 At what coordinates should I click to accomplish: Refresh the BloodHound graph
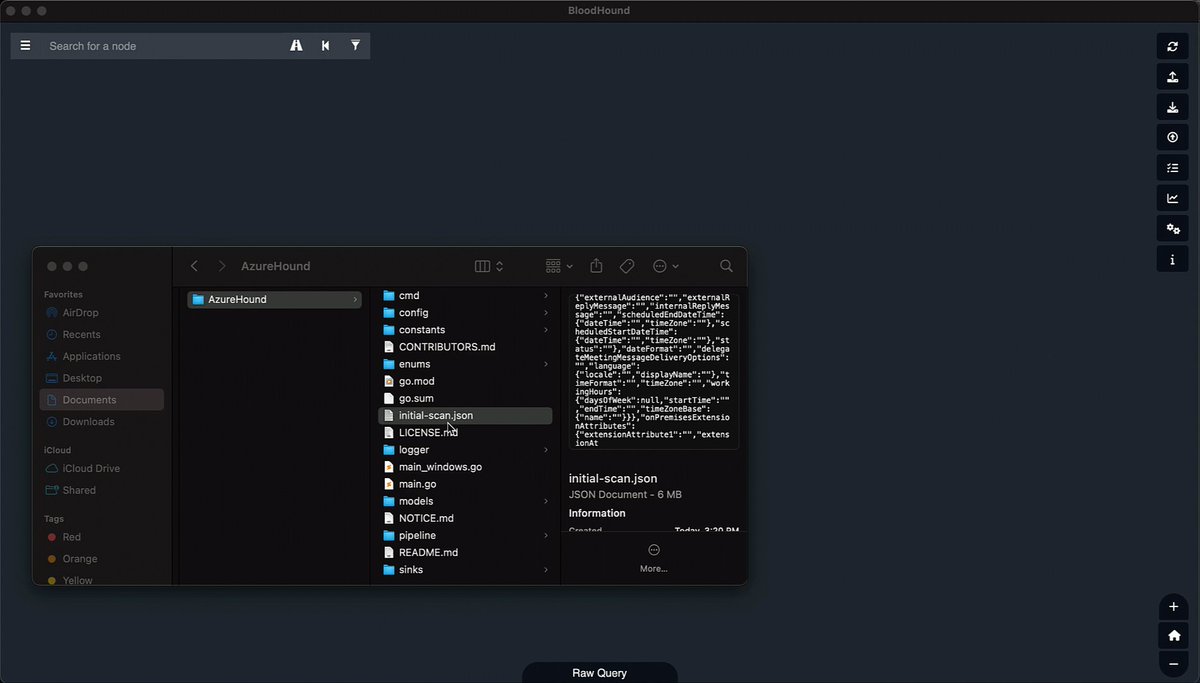pyautogui.click(x=1173, y=46)
